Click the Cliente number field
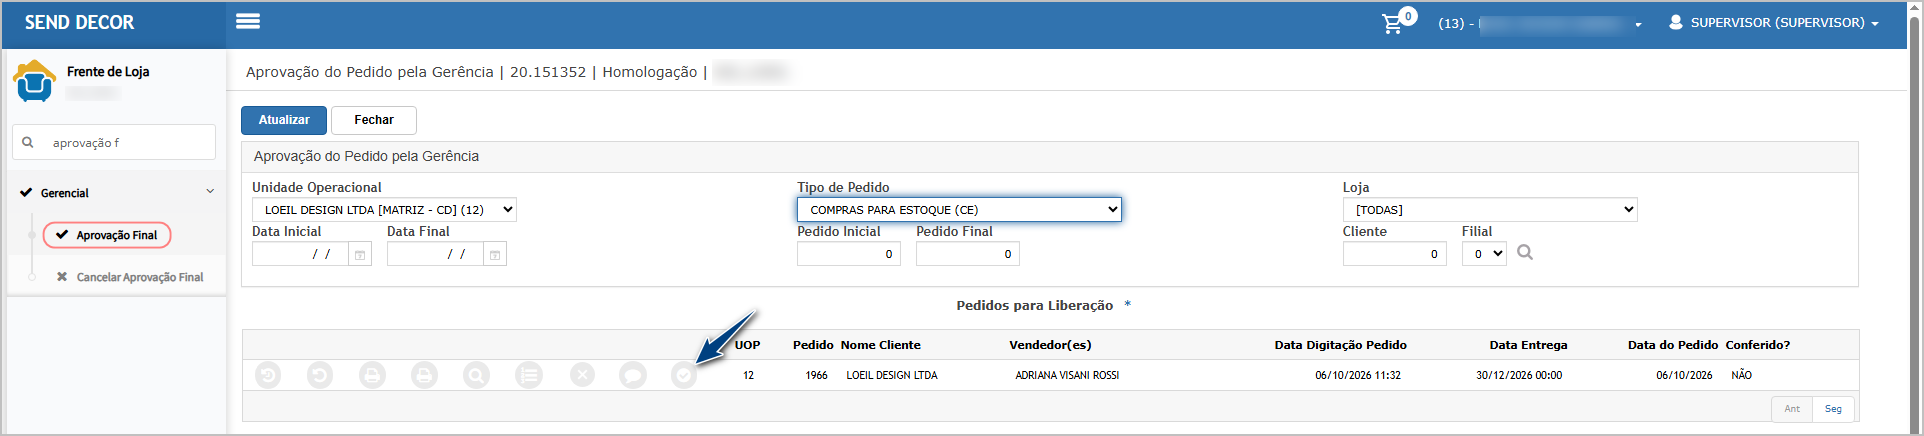The image size is (1924, 436). point(1395,254)
